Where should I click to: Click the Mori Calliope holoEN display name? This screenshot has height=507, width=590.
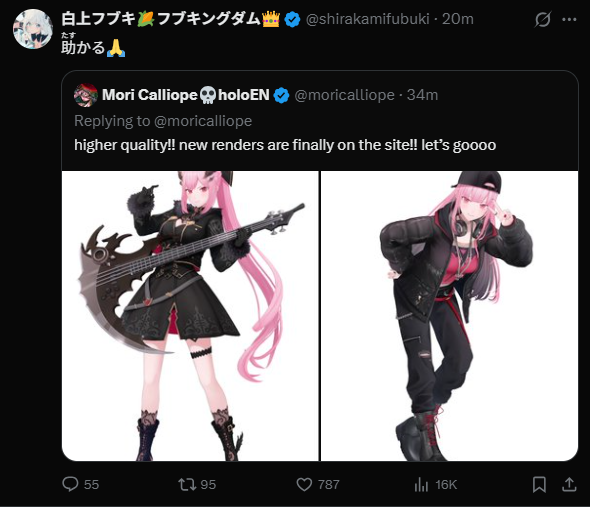coord(186,95)
